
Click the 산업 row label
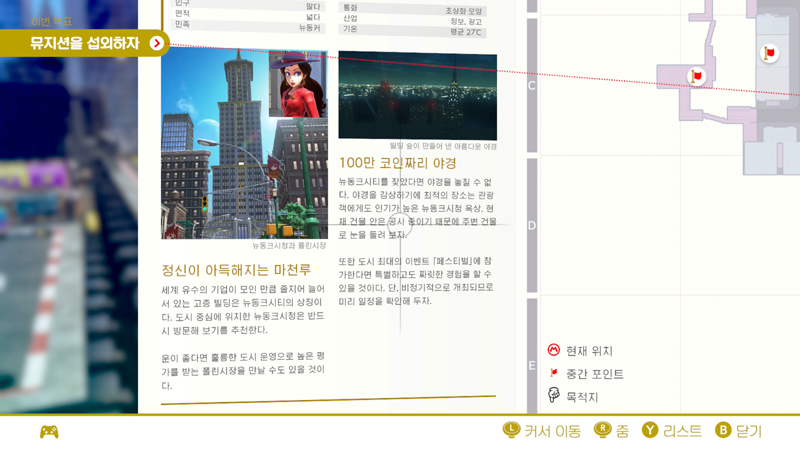(350, 18)
